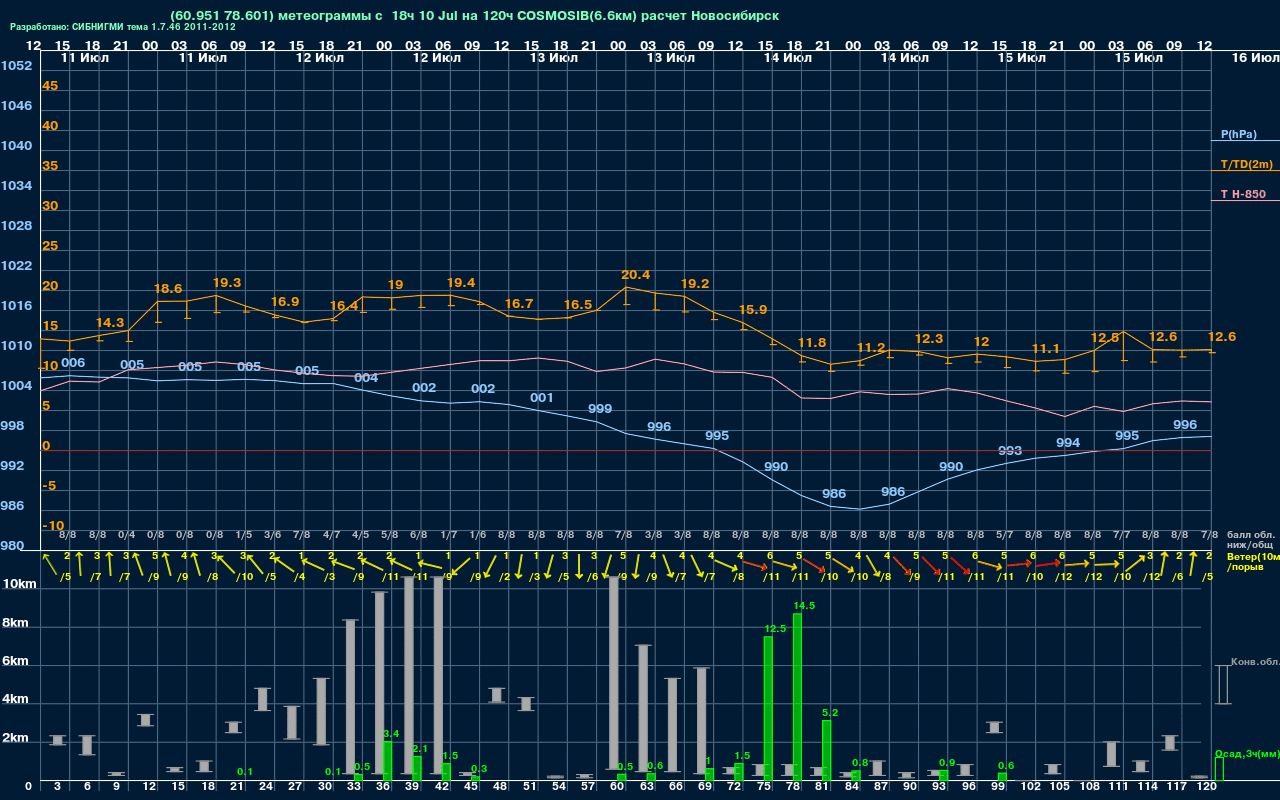This screenshot has width=1280, height=800.
Task: Click the 14.3 temperature label
Action: (110, 323)
